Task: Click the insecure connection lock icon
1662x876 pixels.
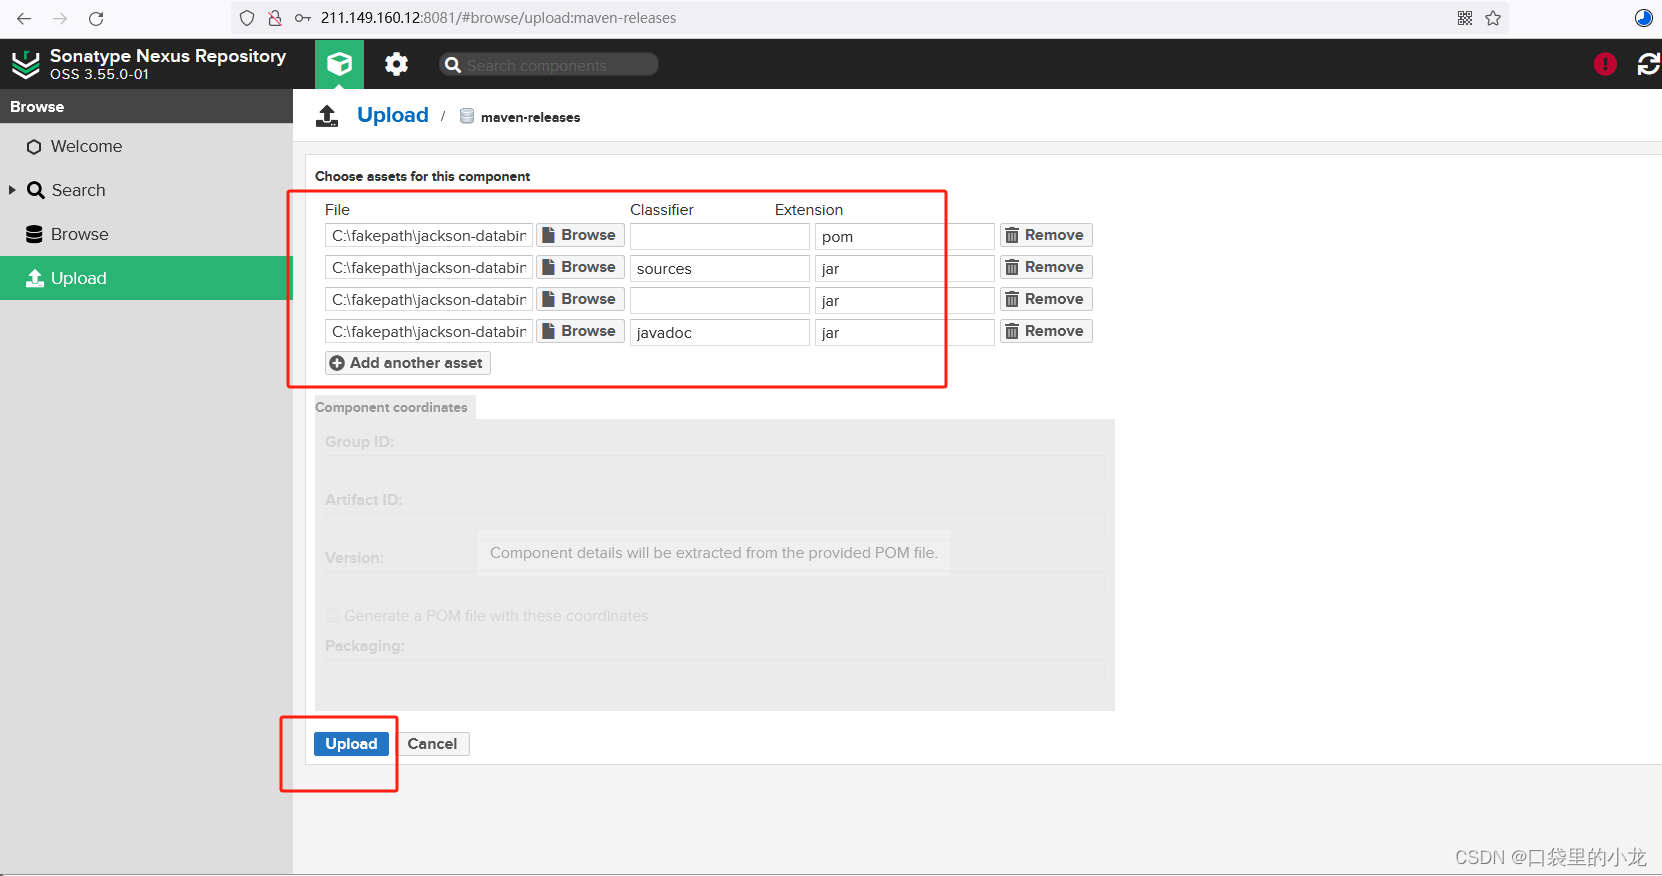Action: coord(275,18)
